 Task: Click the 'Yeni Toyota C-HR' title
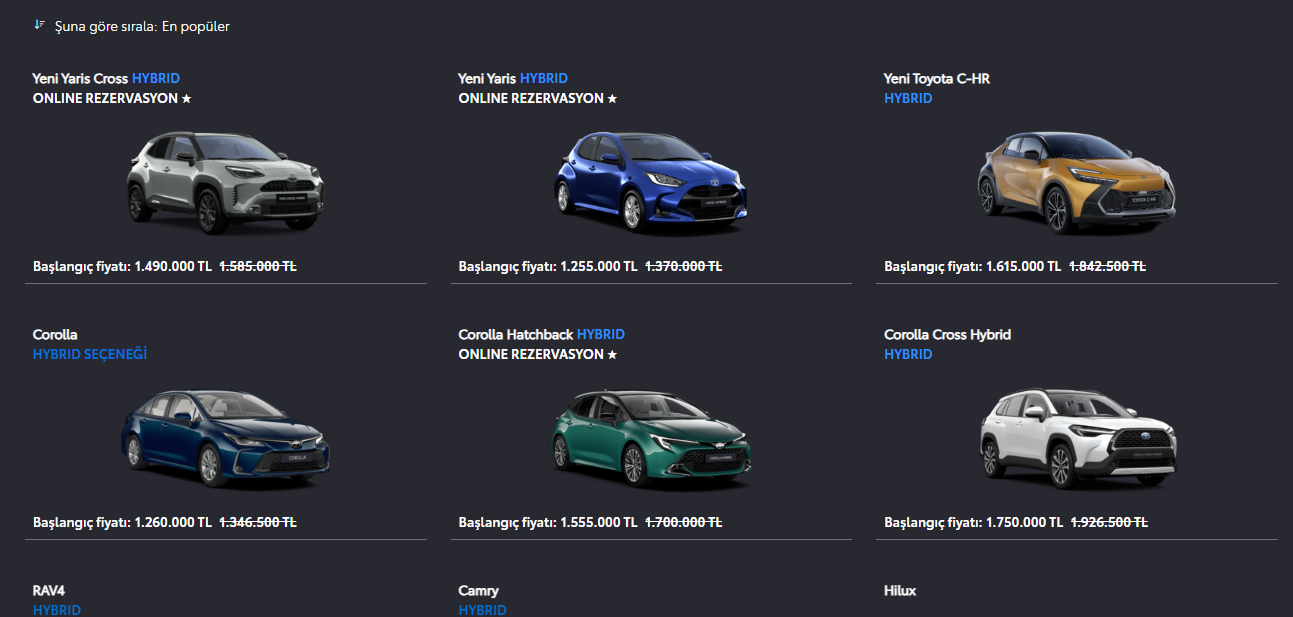(937, 78)
